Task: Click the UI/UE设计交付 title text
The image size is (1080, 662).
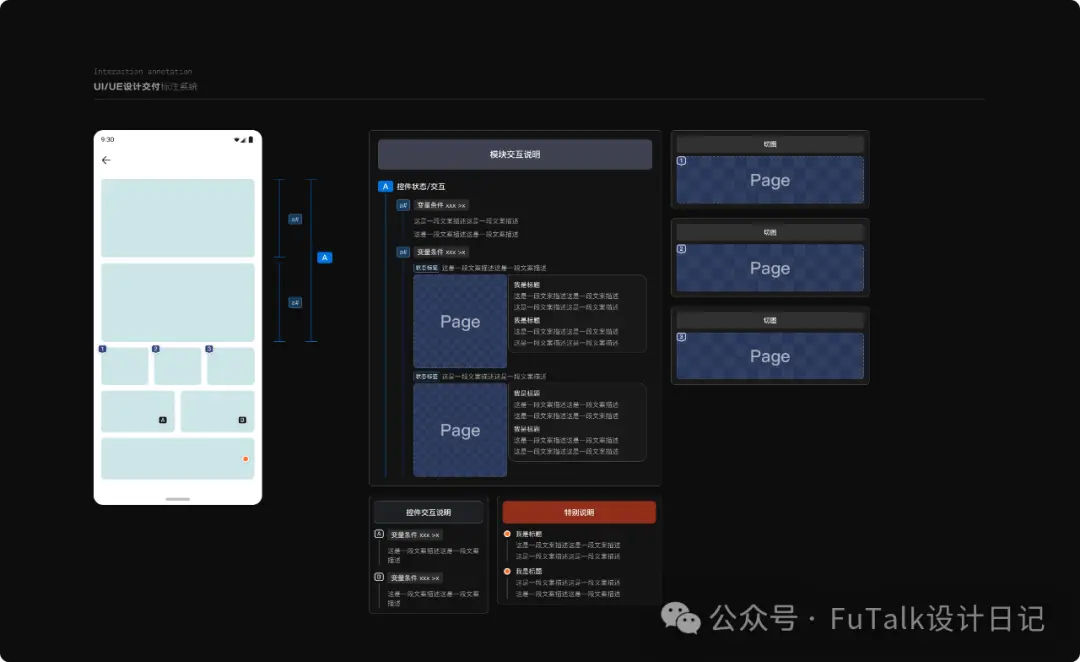Action: (x=127, y=87)
